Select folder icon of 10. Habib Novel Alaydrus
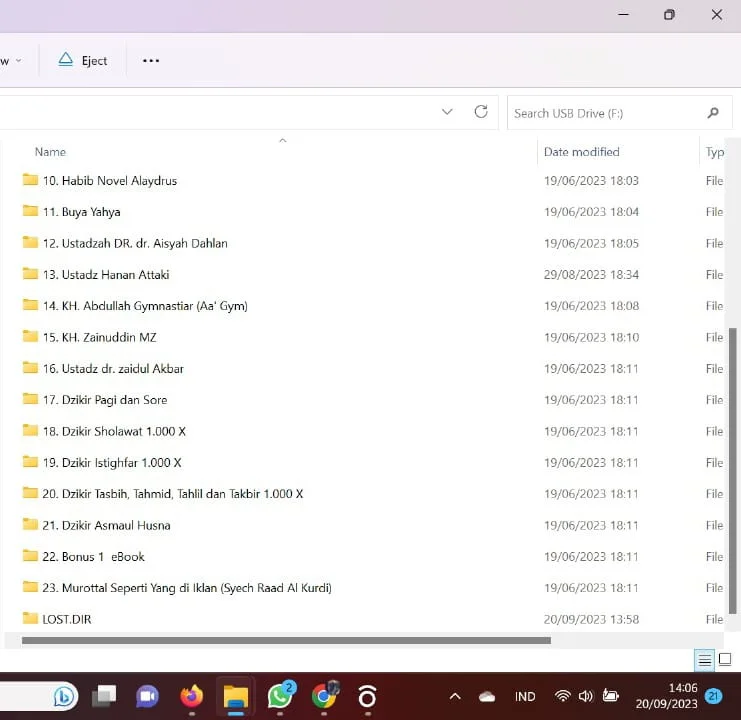 click(30, 180)
